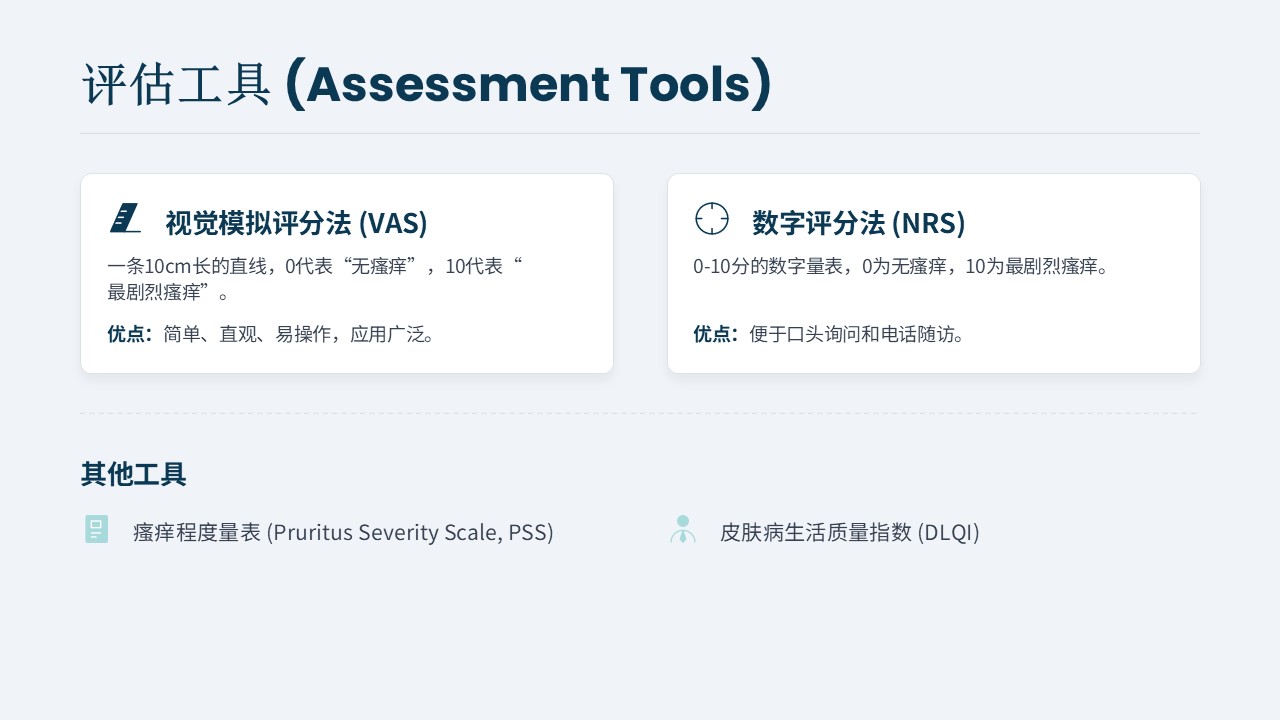Click the (DLQI) abbreviation in parentheses

pyautogui.click(x=948, y=532)
